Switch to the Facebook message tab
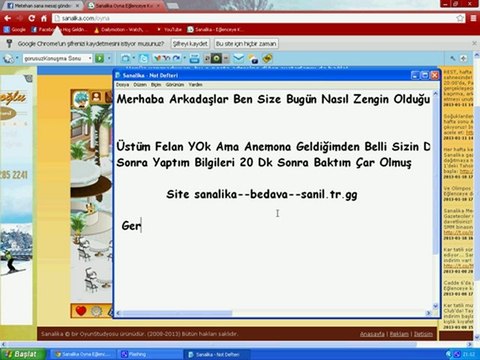 [x=43, y=6]
